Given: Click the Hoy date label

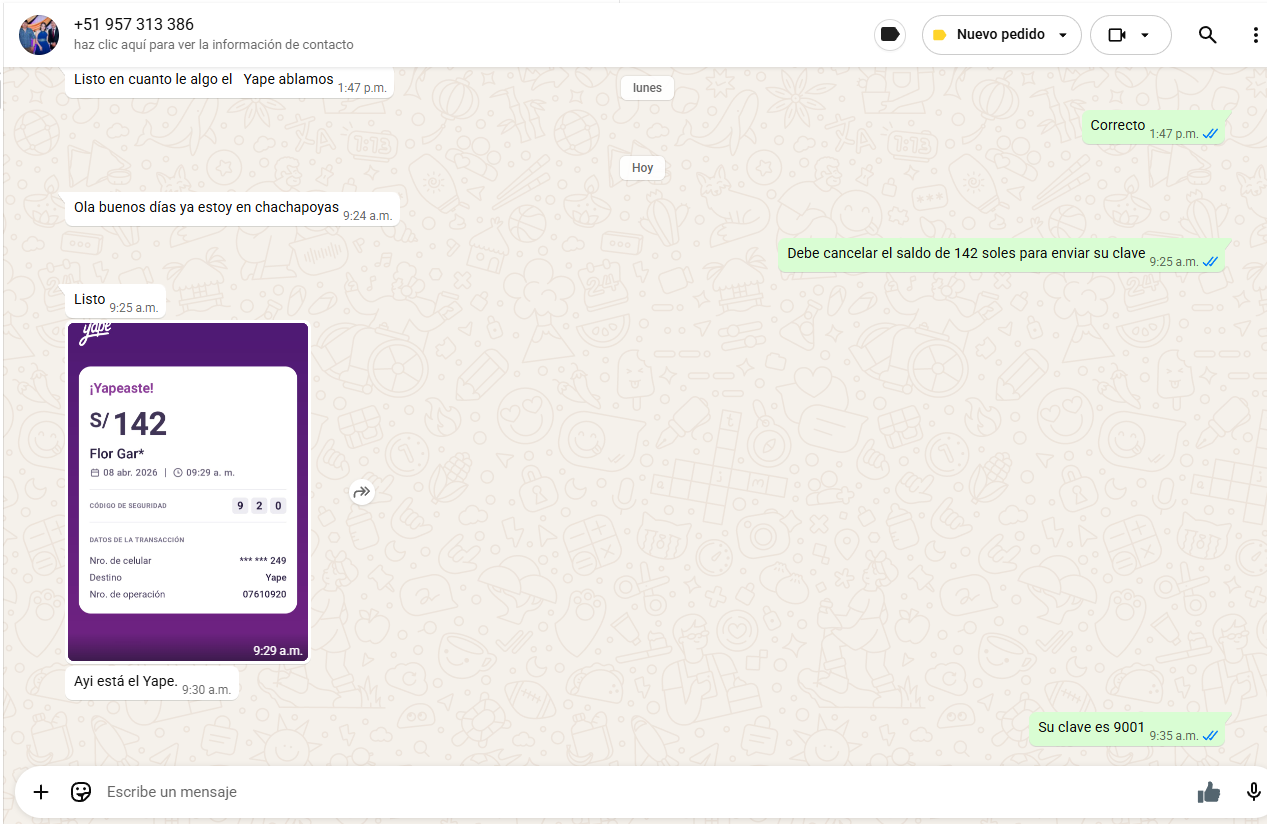Looking at the screenshot, I should 642,168.
